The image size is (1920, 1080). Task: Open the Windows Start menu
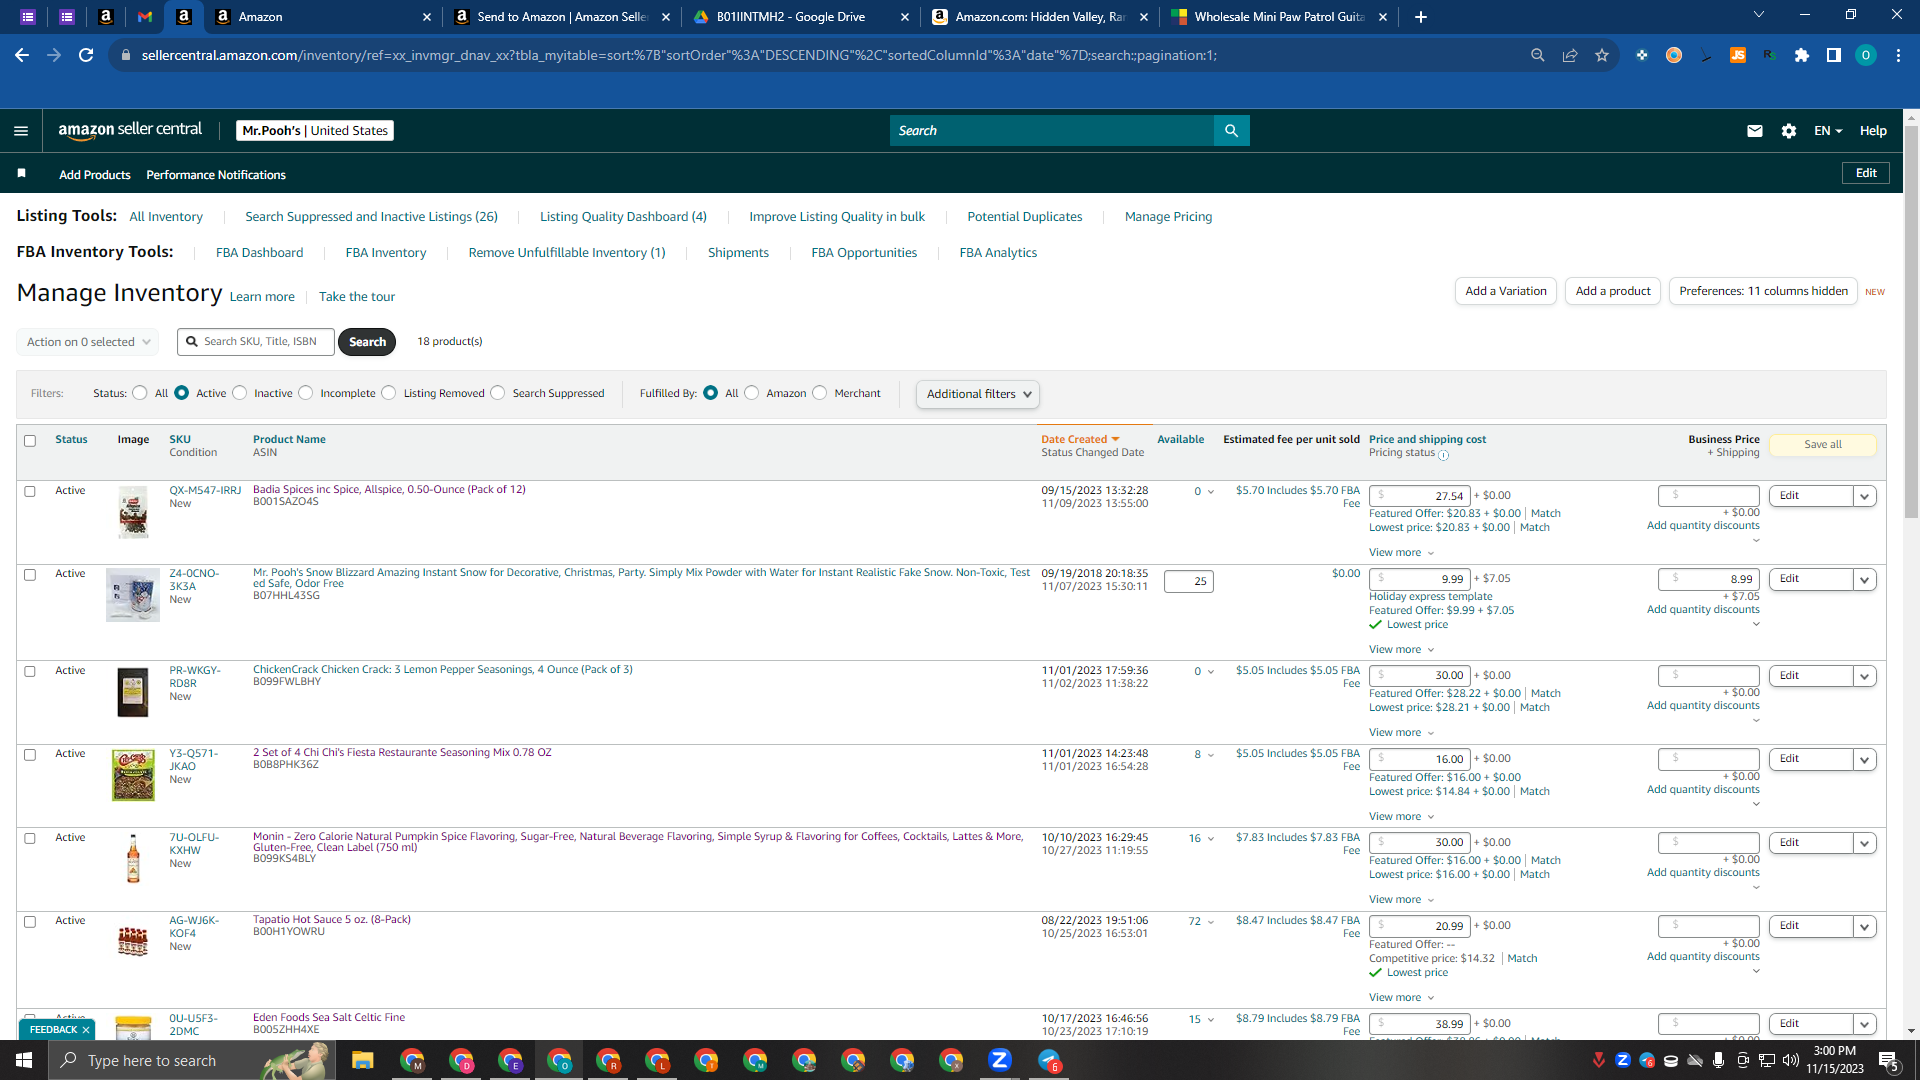coord(24,1060)
